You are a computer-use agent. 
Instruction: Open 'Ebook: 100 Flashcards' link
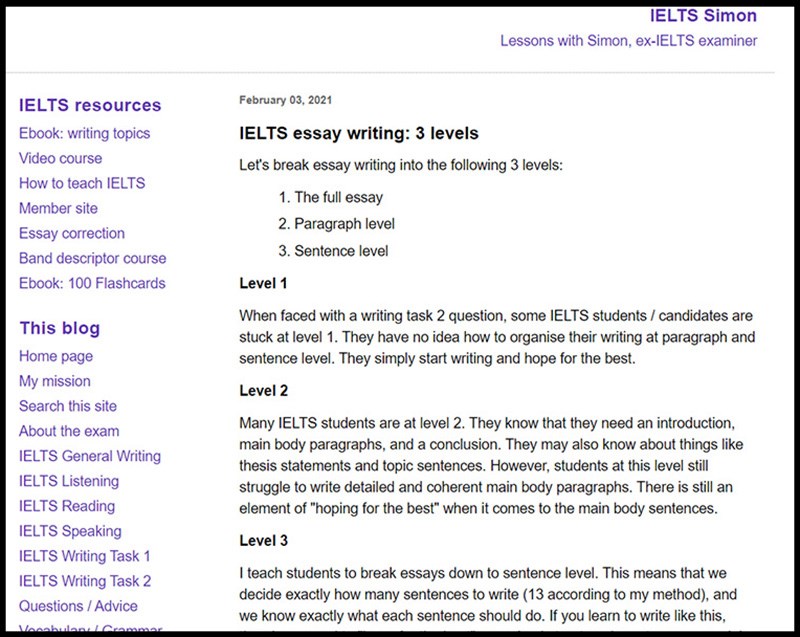click(92, 283)
